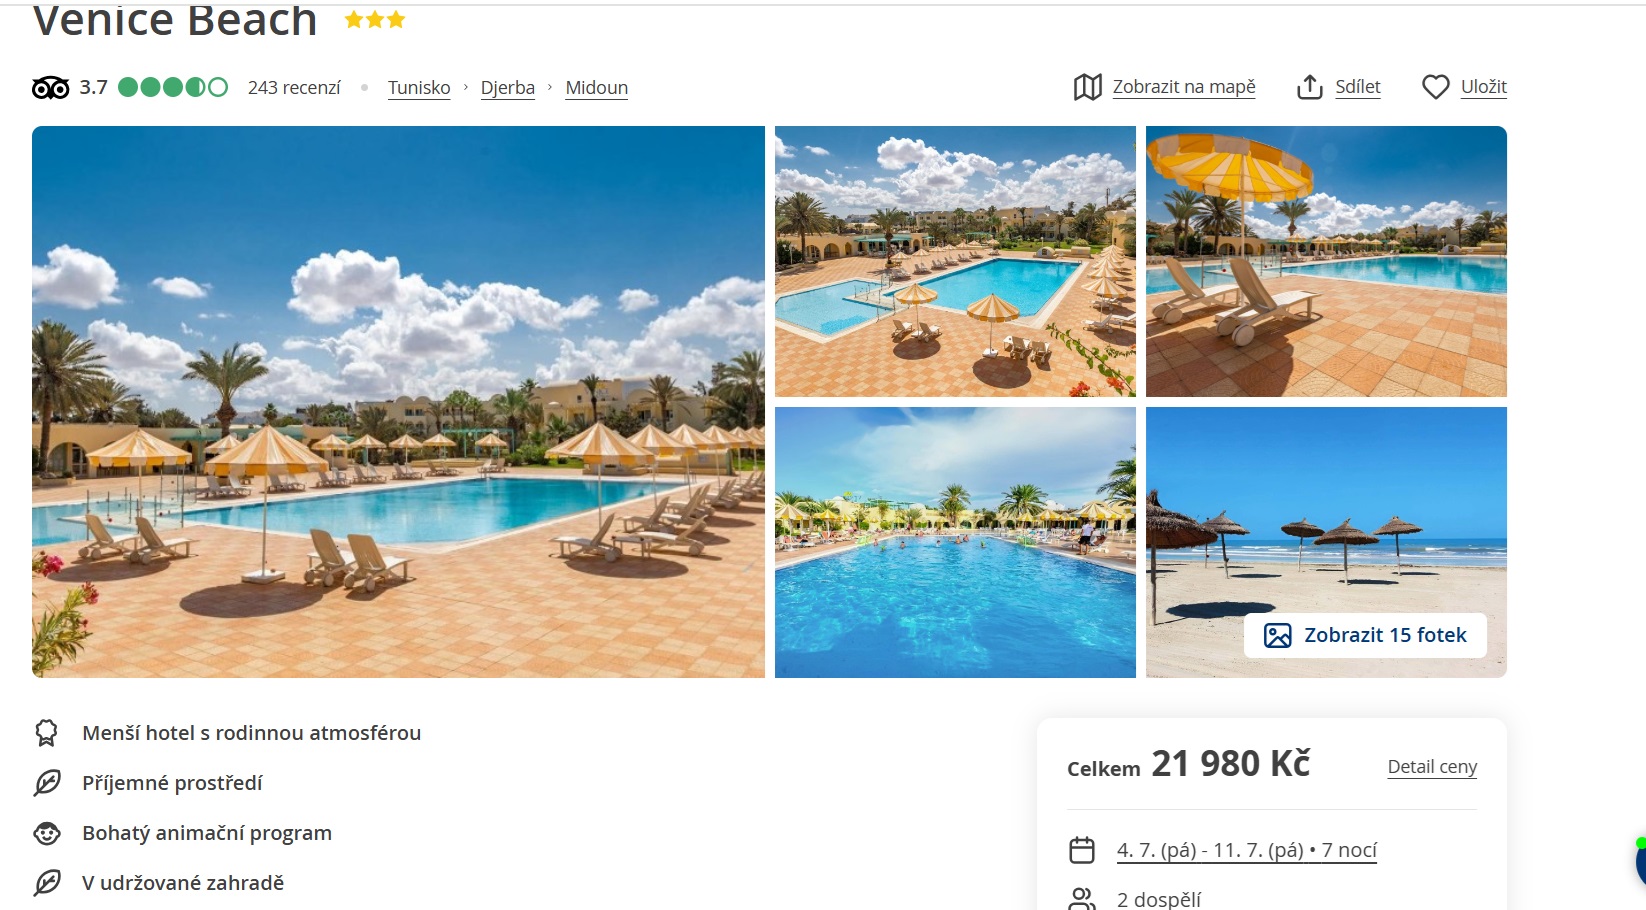Show all photos via Zobrazit 15 fotek
The image size is (1646, 910).
1365,635
